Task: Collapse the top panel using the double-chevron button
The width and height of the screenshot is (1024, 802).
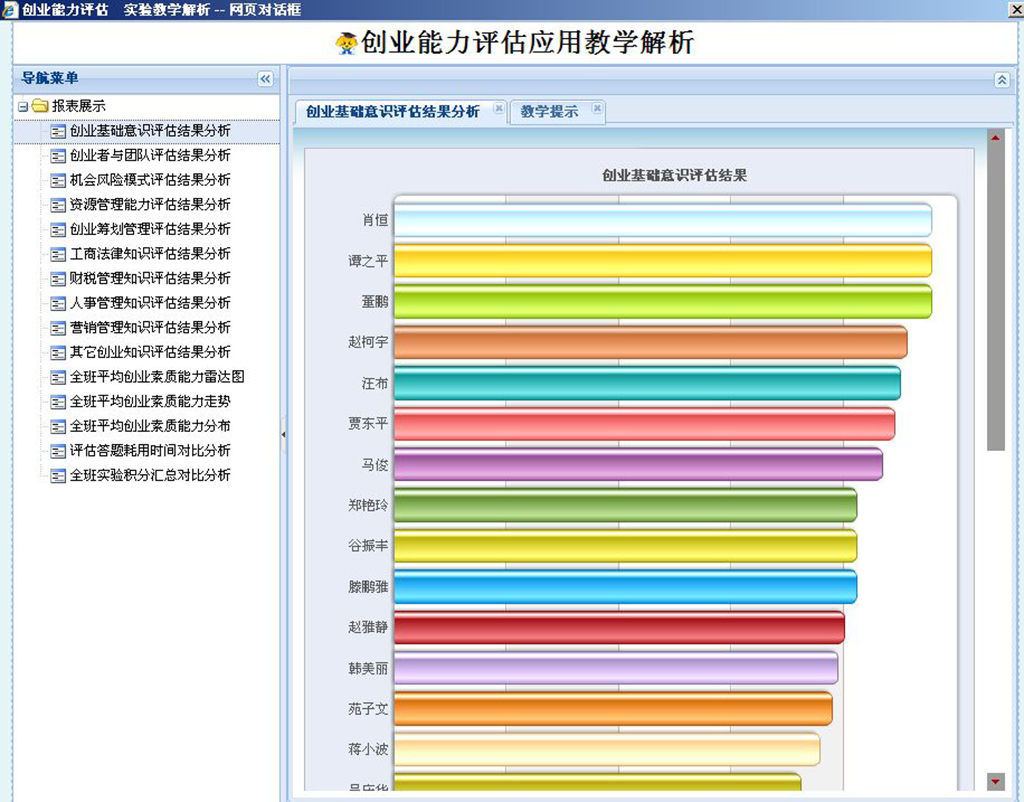Action: (1002, 80)
